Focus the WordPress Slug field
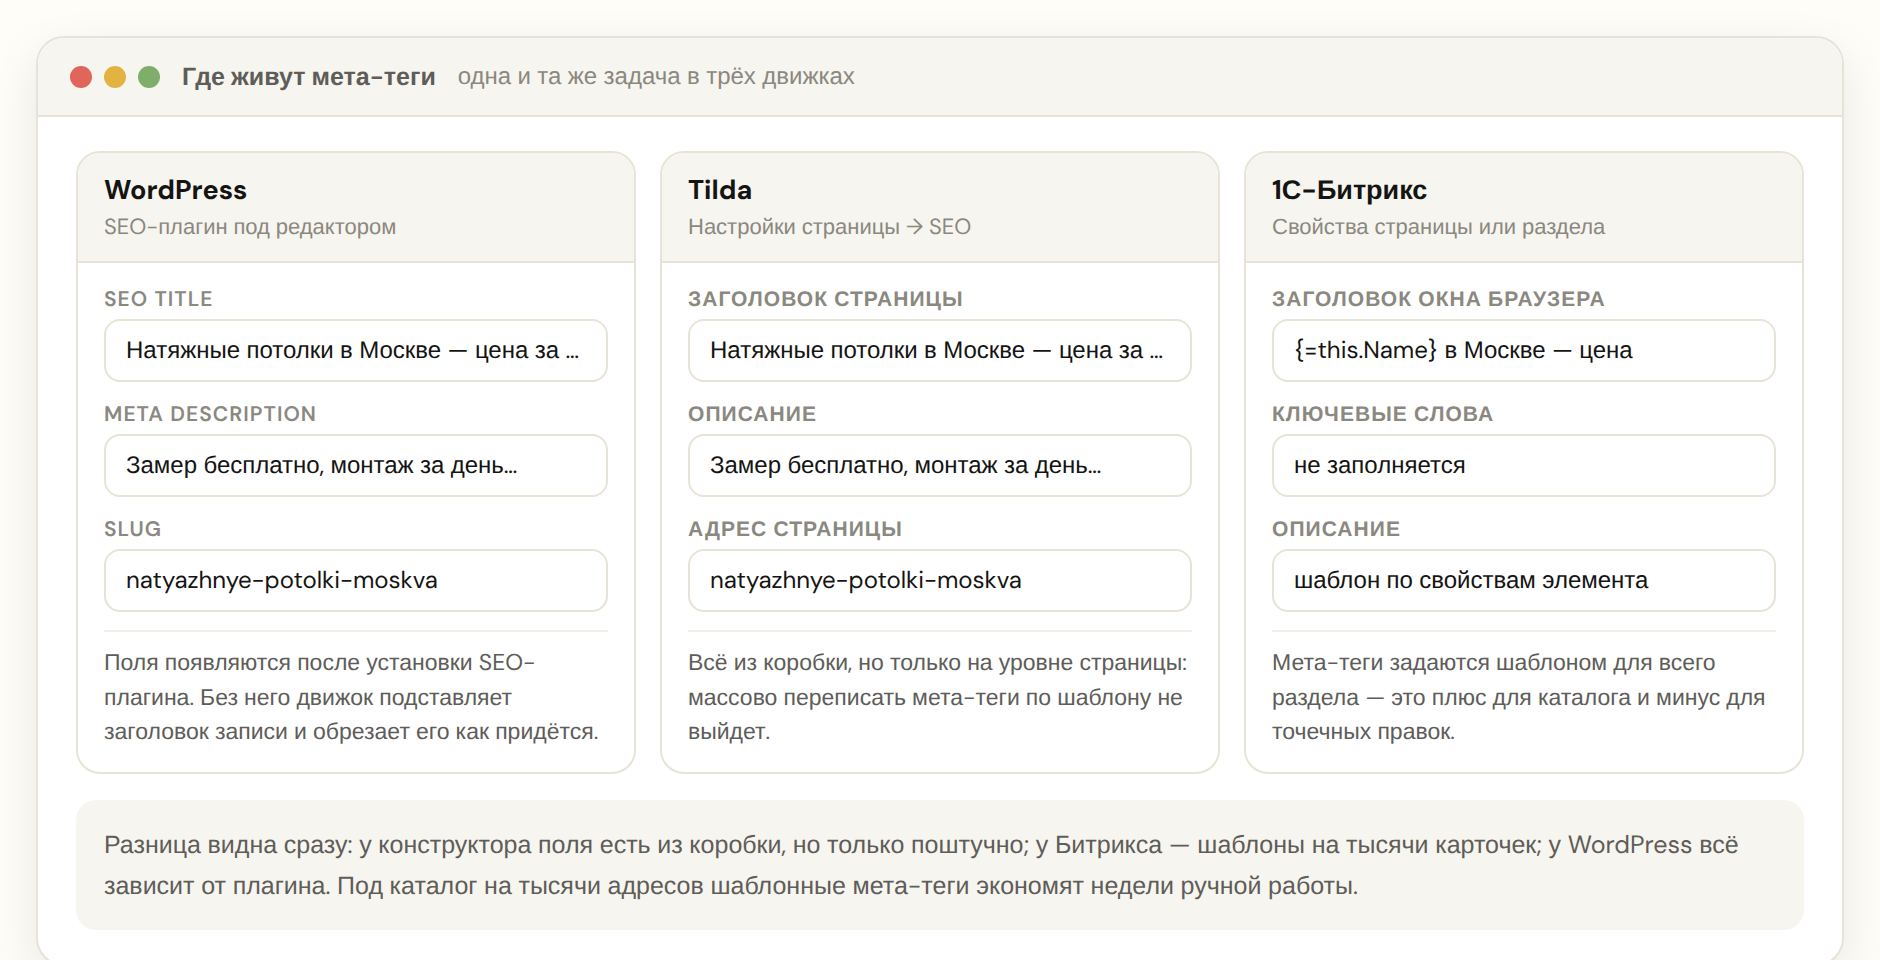The width and height of the screenshot is (1880, 960). coord(356,580)
